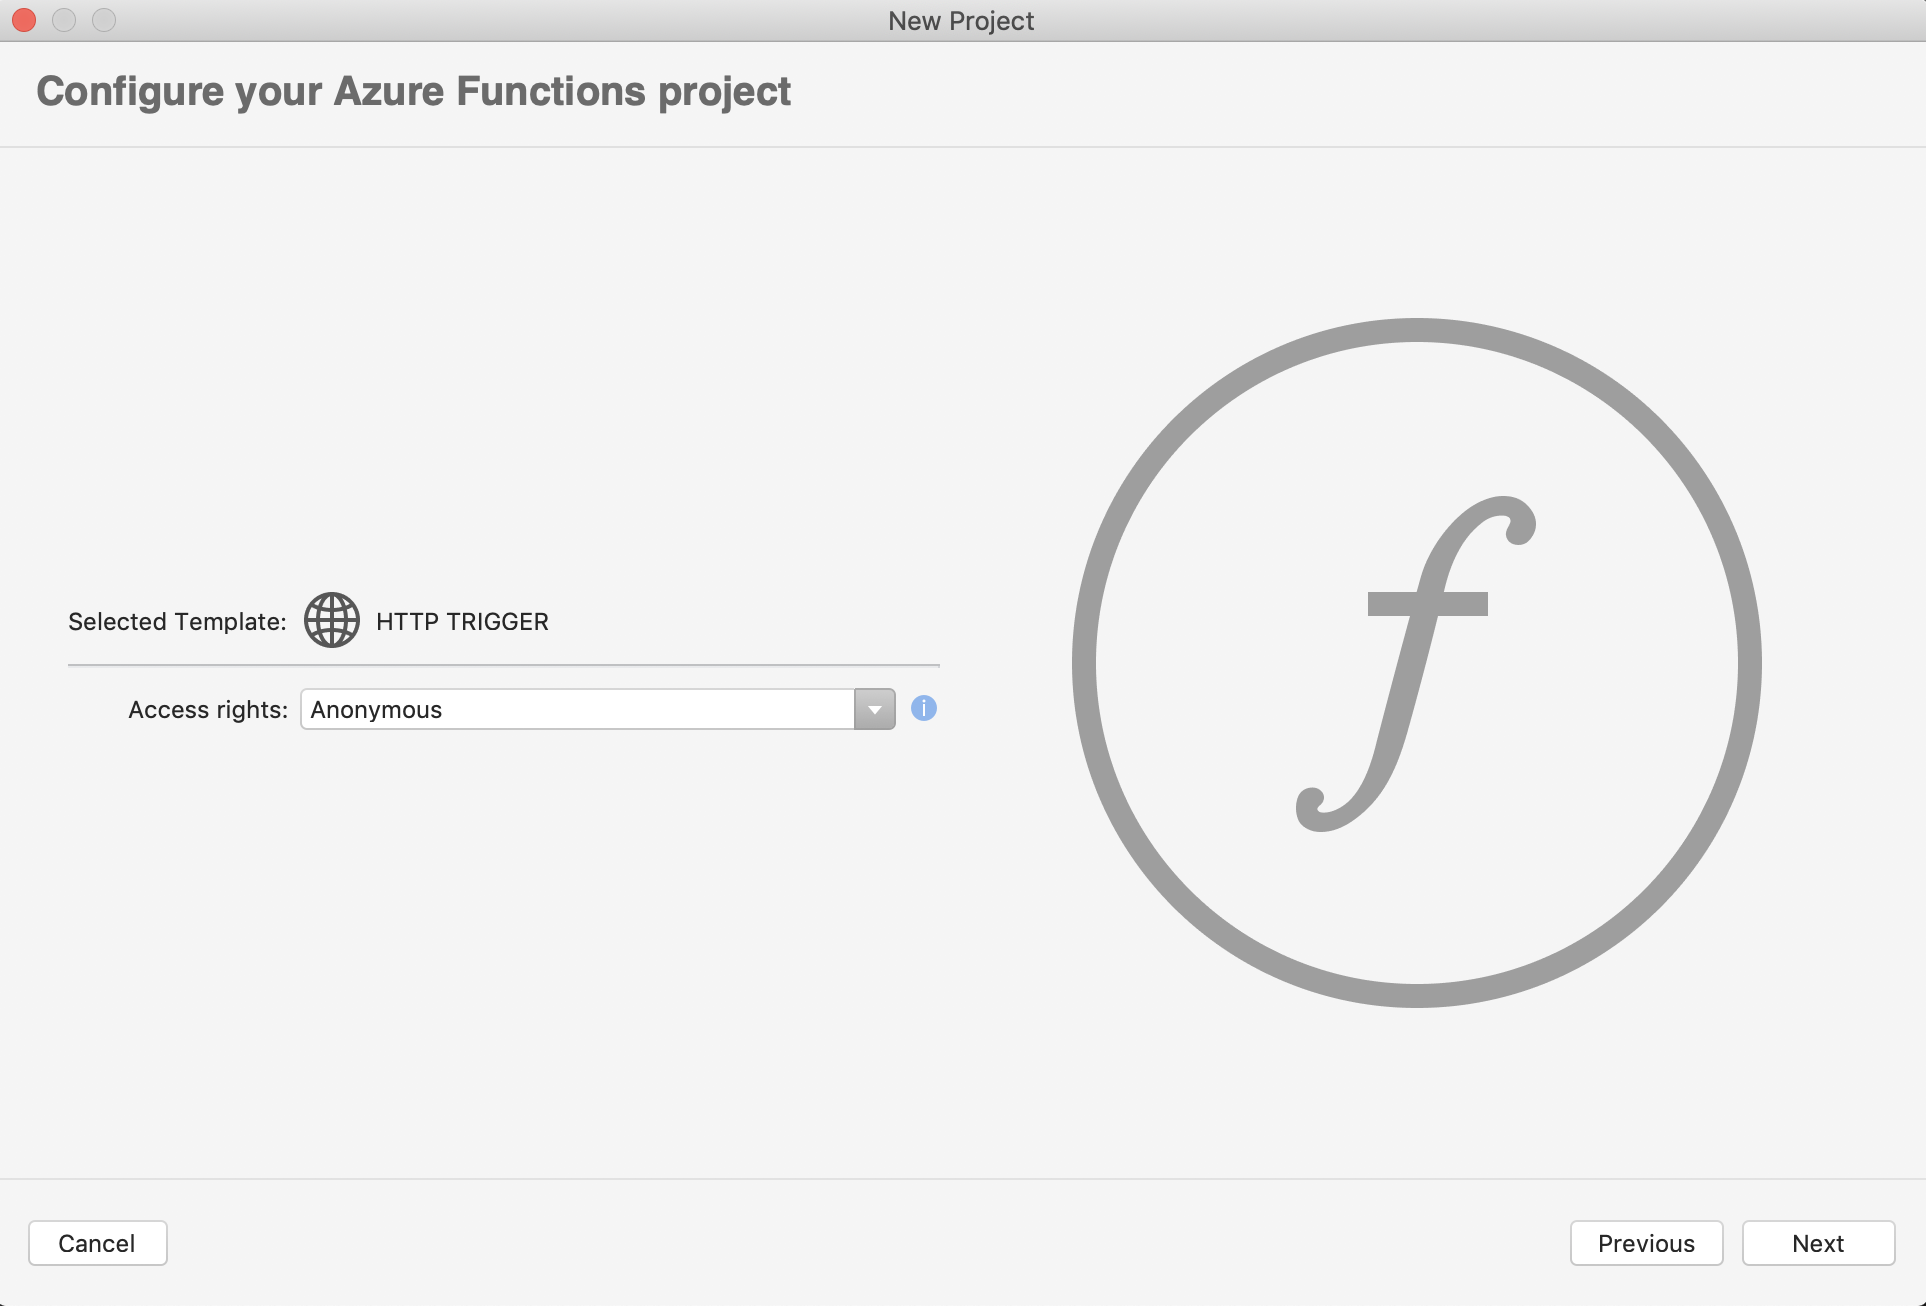Click the dropdown arrow for Access rights

click(874, 708)
